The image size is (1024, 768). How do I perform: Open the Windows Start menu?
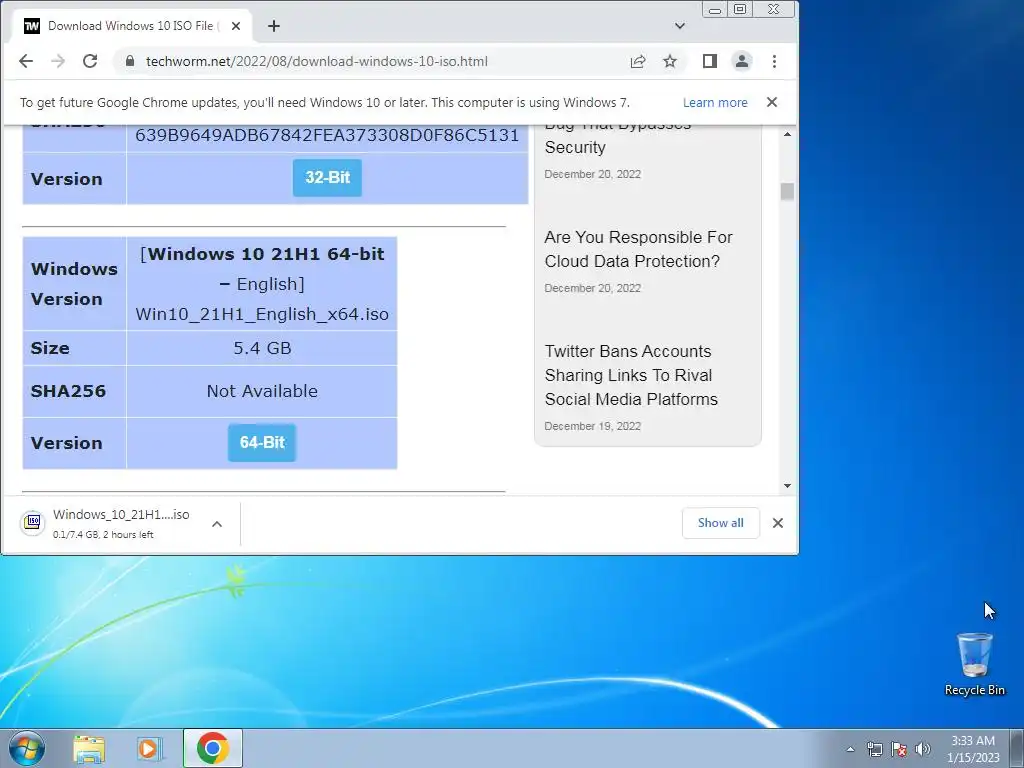(x=27, y=748)
